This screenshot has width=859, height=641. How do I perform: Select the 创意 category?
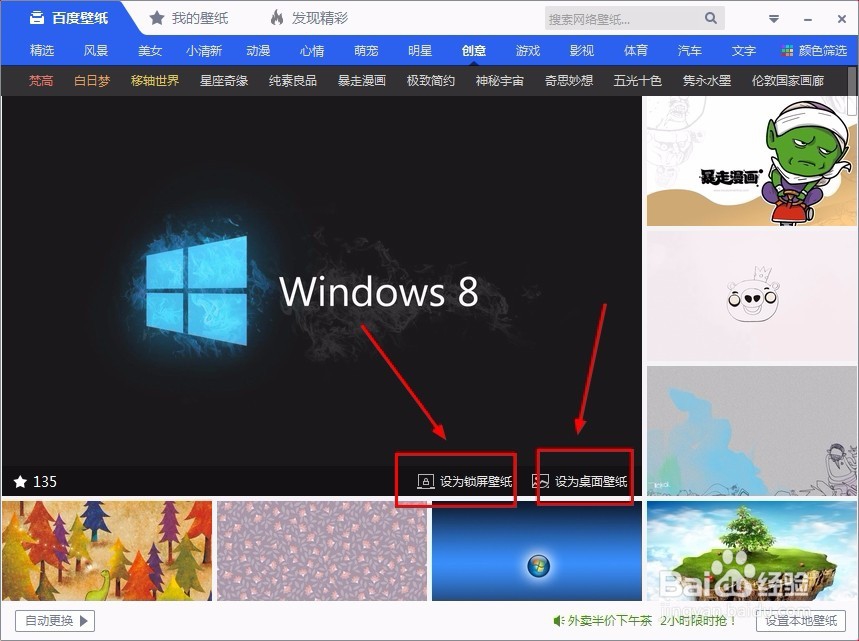point(474,51)
